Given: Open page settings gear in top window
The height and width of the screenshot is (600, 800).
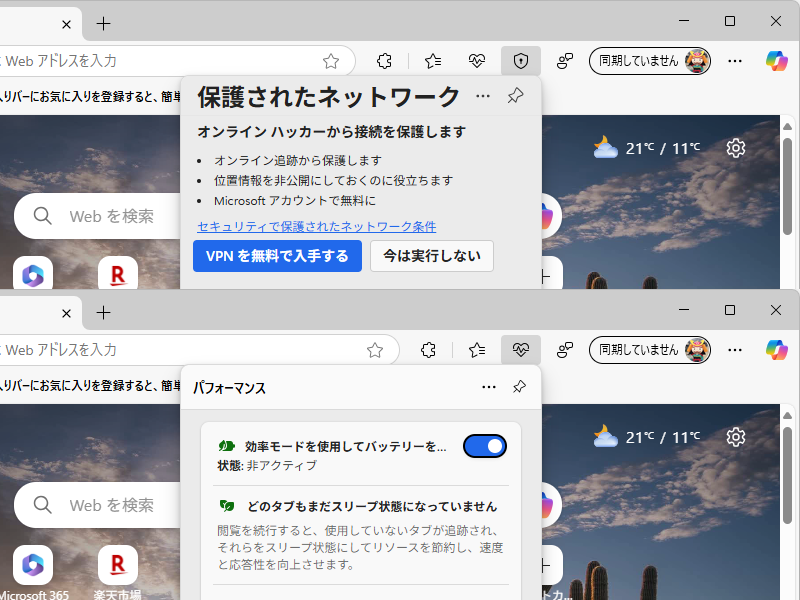Looking at the screenshot, I should point(735,148).
